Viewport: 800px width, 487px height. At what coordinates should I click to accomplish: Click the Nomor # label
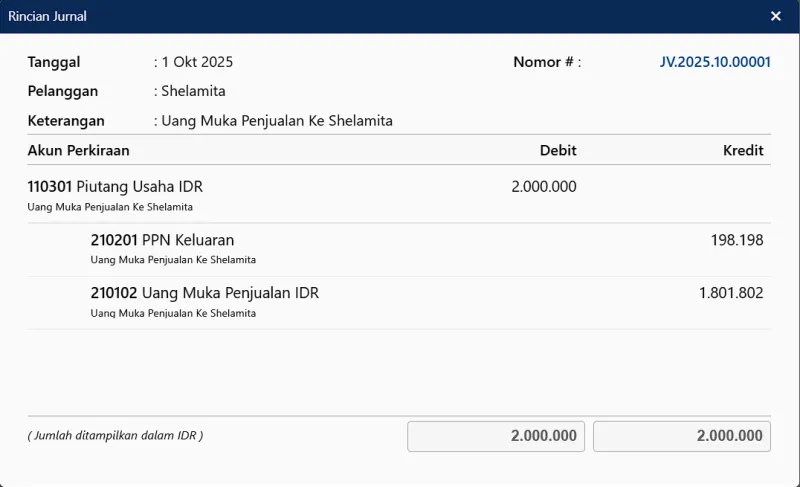click(547, 62)
